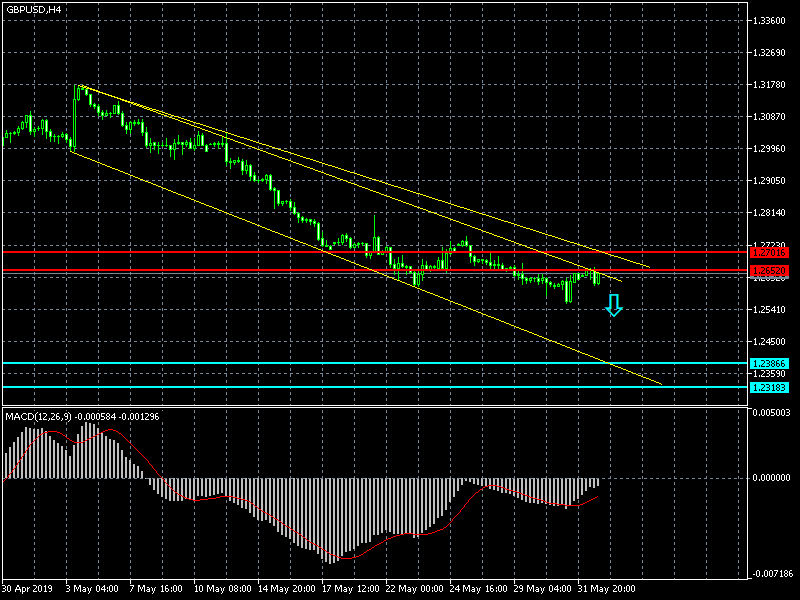Click the 1.24500 price axis value

771,341
